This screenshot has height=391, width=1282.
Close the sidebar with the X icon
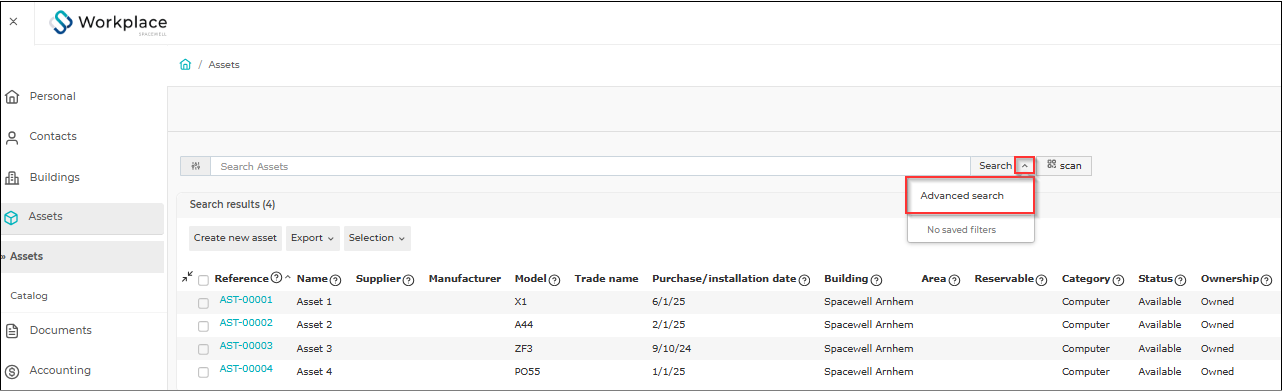point(14,21)
